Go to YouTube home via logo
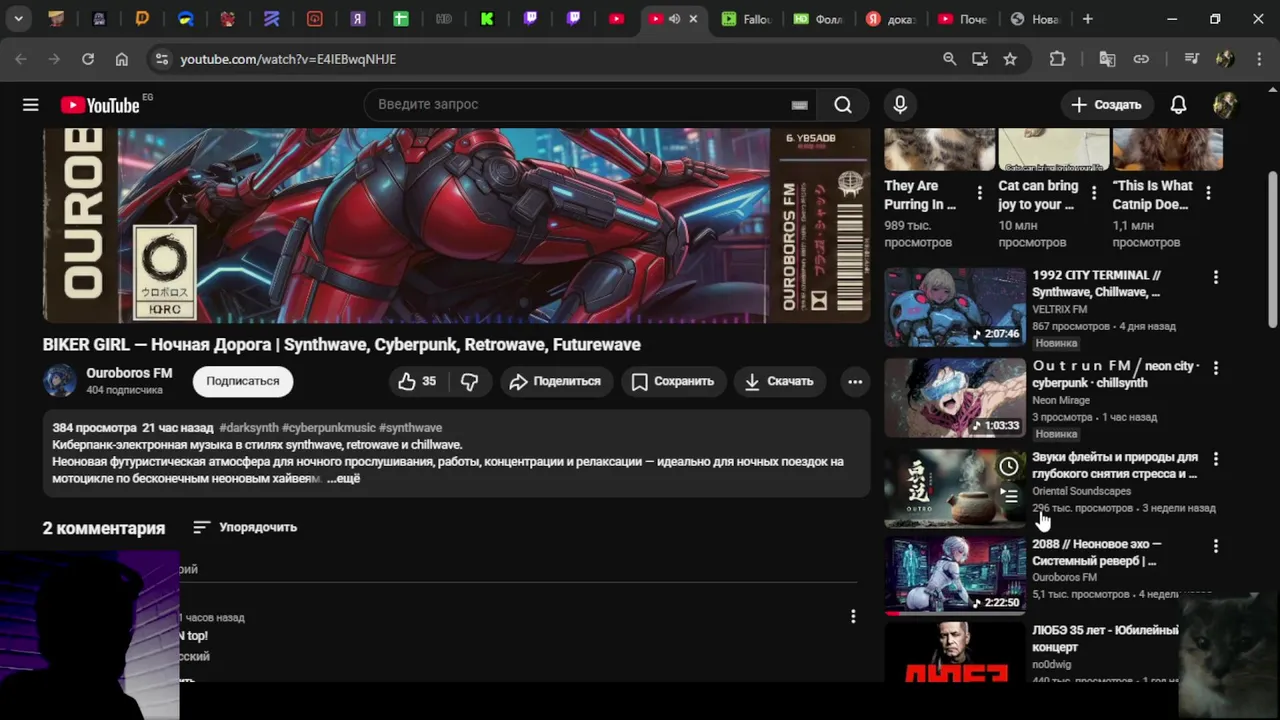This screenshot has height=720, width=1280. click(100, 105)
